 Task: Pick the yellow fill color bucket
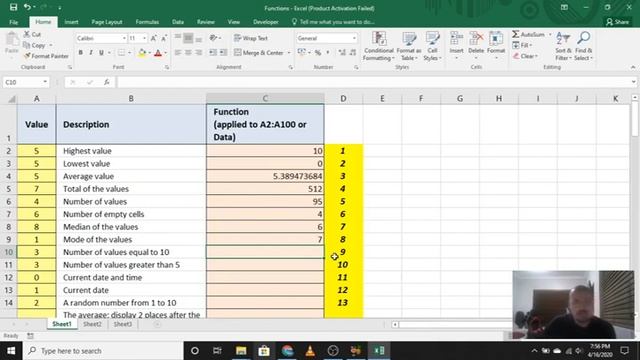tap(142, 53)
